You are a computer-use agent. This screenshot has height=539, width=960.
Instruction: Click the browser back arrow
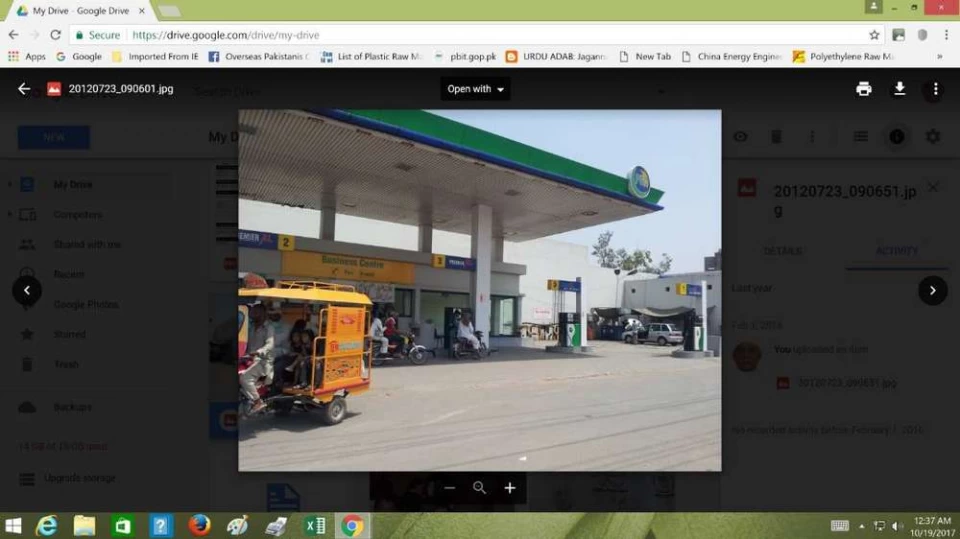13,35
